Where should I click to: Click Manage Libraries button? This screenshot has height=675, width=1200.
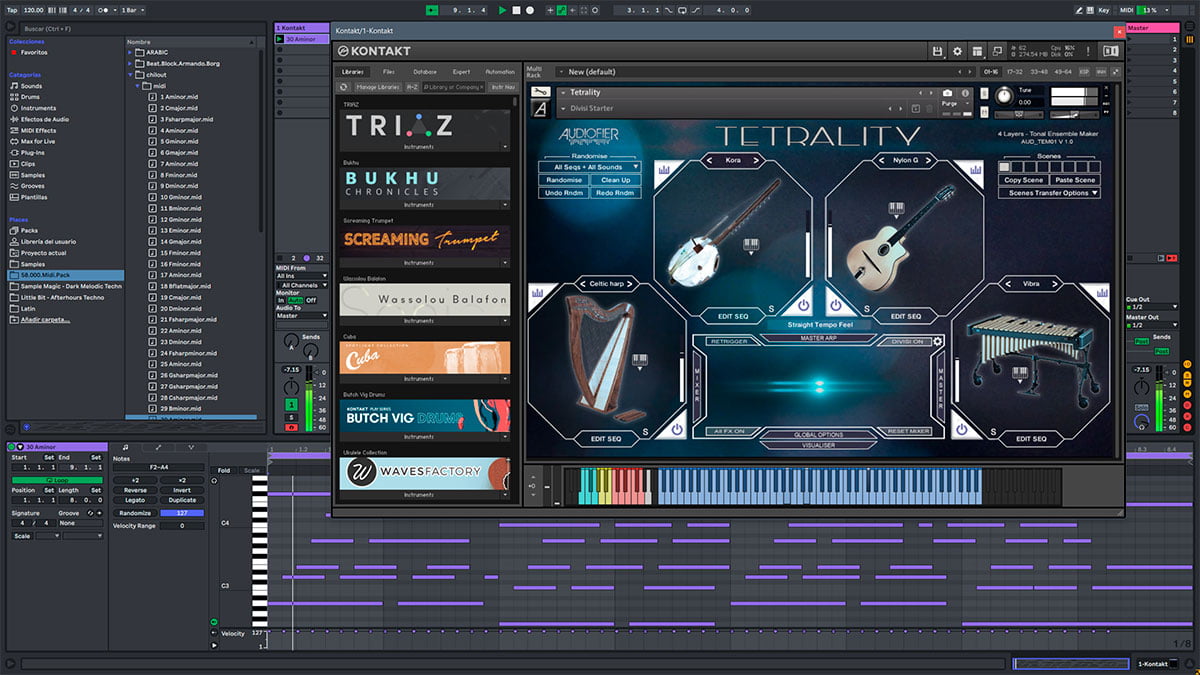pyautogui.click(x=376, y=87)
